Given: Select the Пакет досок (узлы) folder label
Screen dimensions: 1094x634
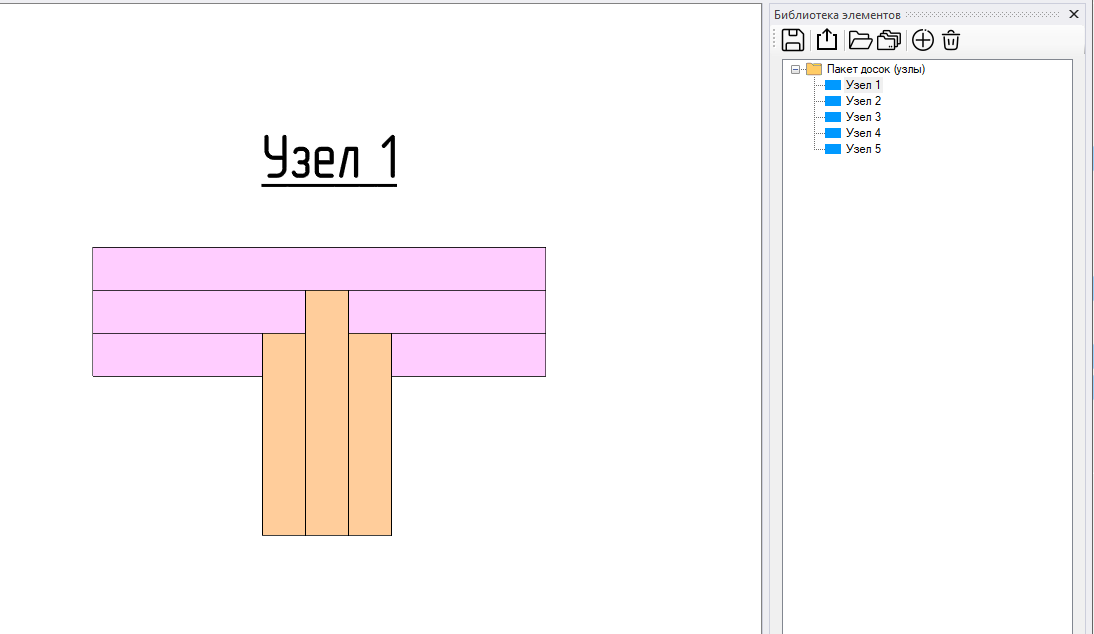Looking at the screenshot, I should (x=875, y=69).
